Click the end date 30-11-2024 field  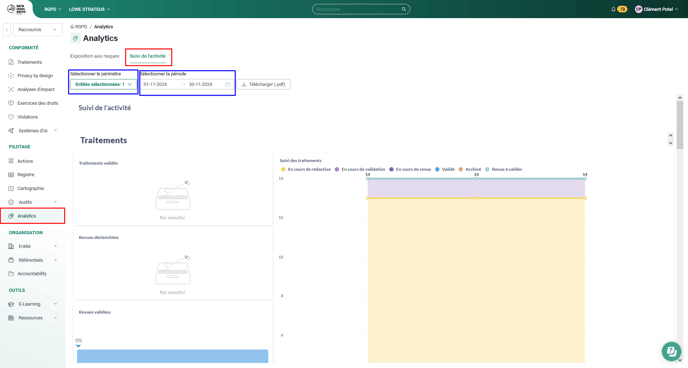pyautogui.click(x=201, y=84)
